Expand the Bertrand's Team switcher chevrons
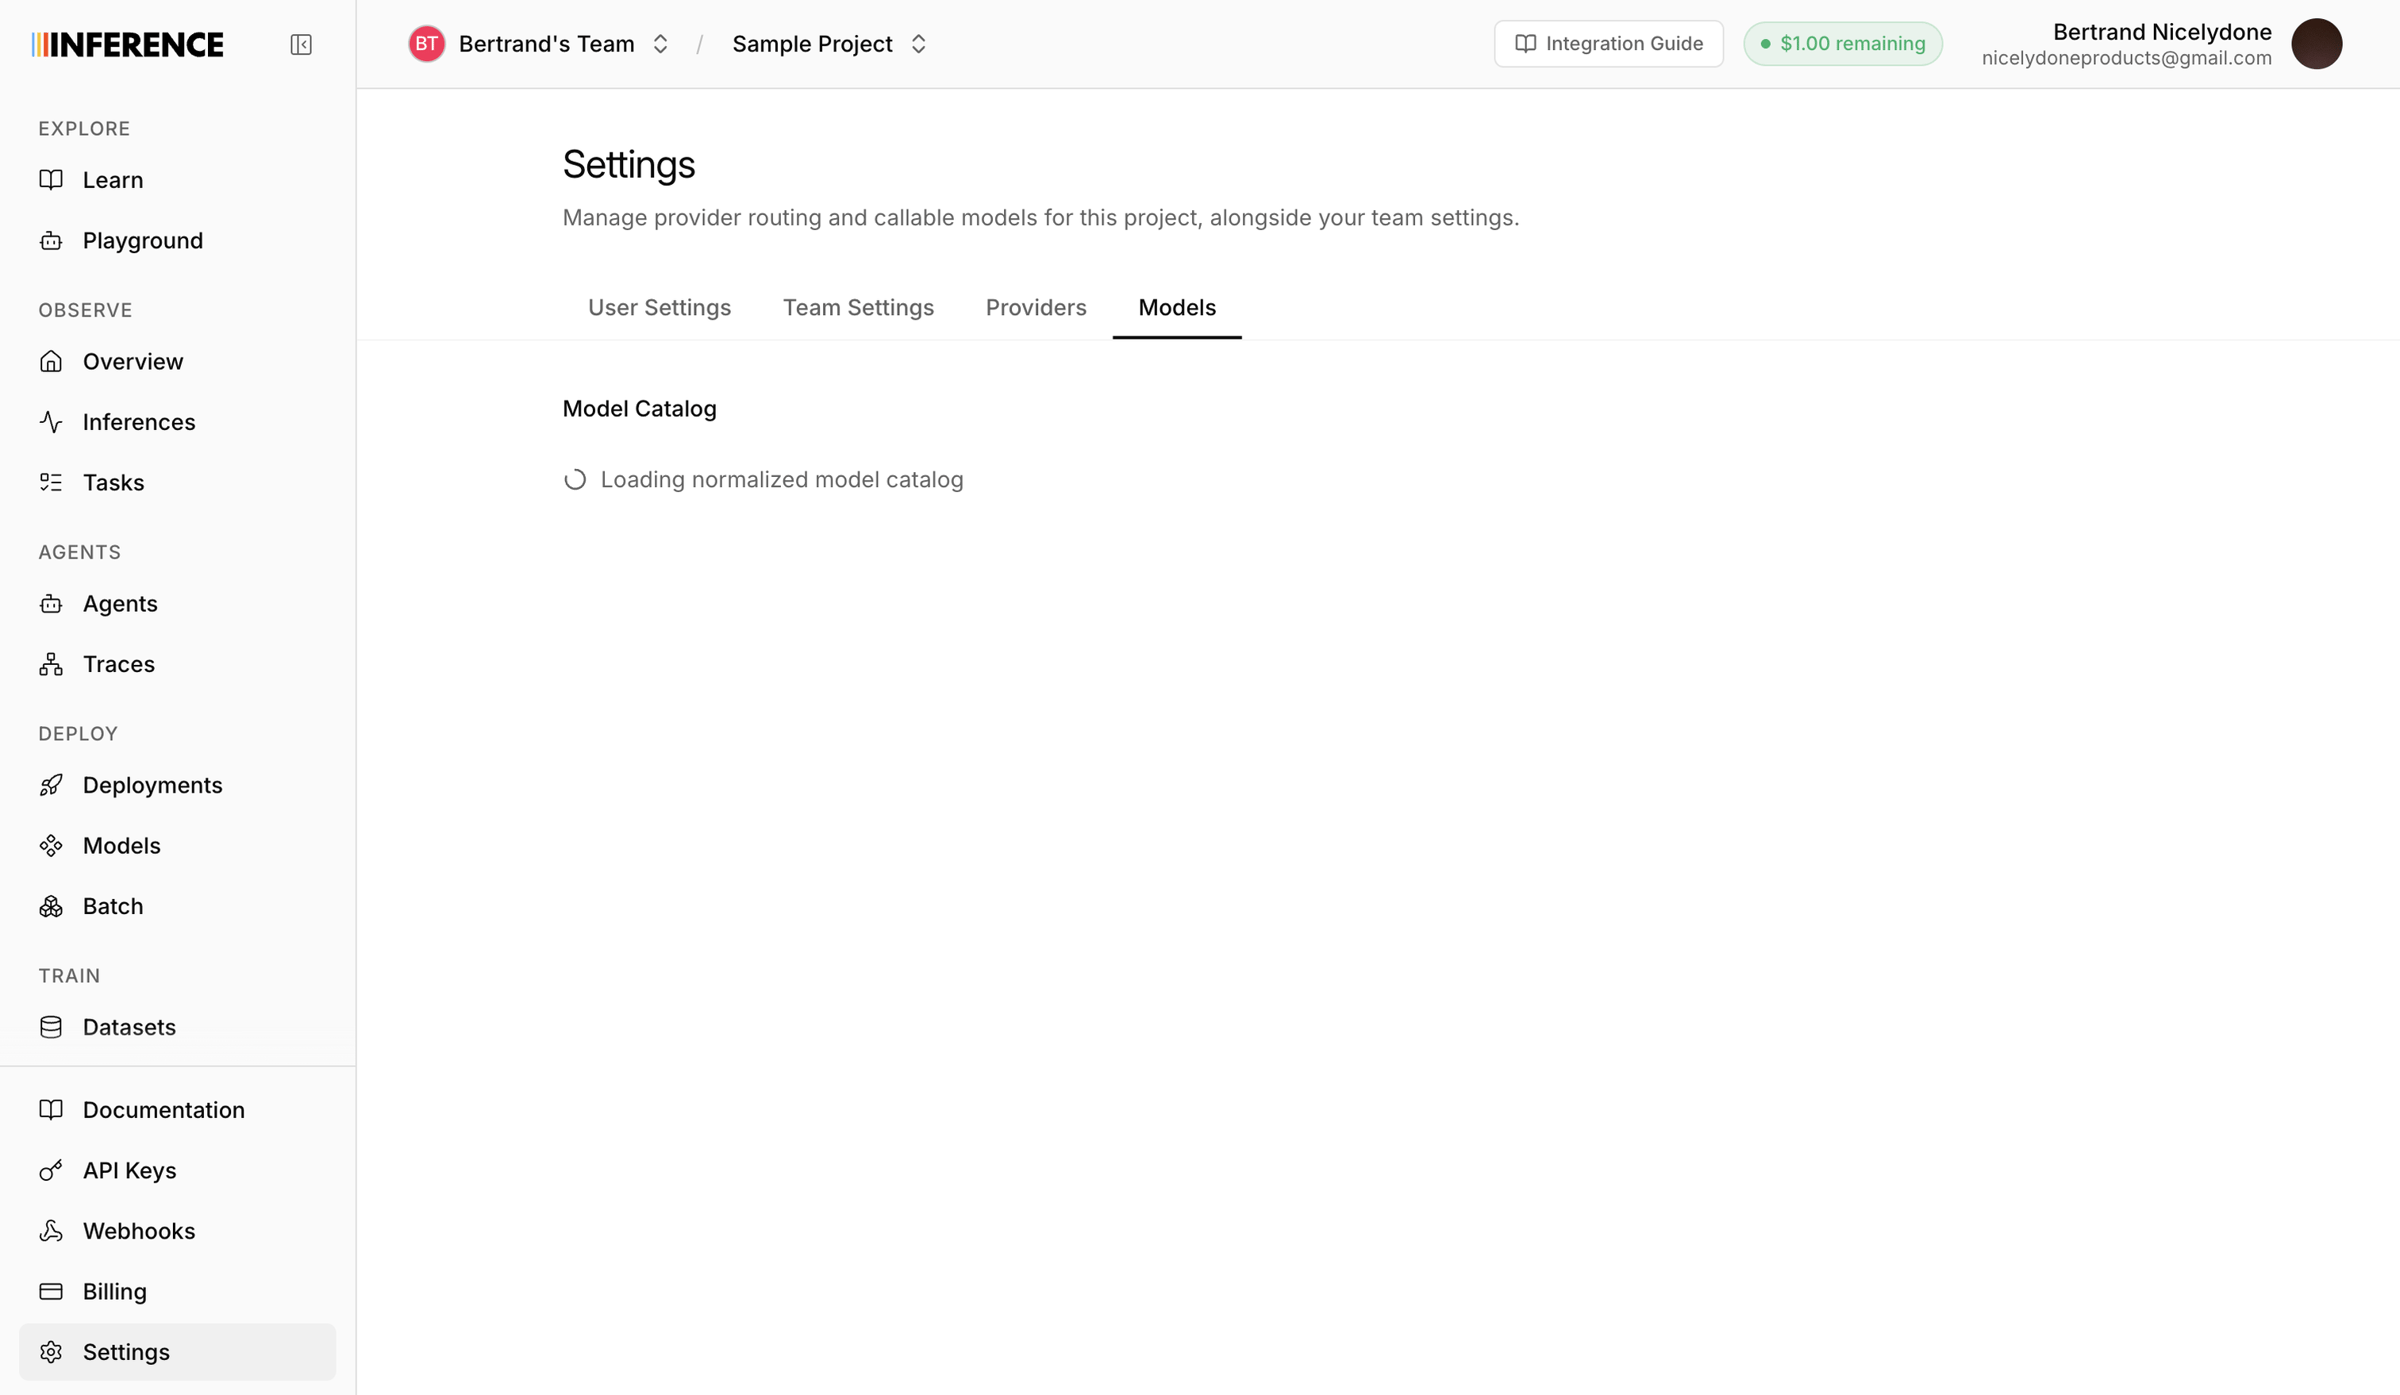2400x1395 pixels. 660,44
